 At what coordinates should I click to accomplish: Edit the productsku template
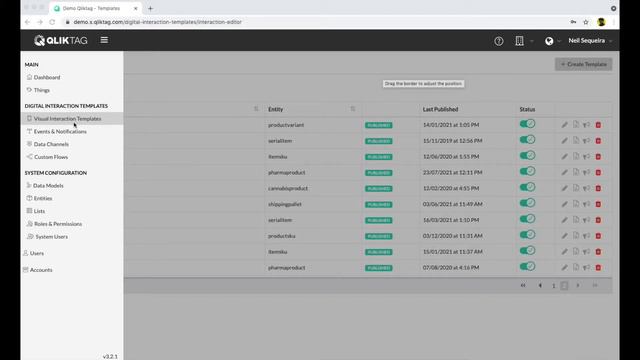point(564,236)
